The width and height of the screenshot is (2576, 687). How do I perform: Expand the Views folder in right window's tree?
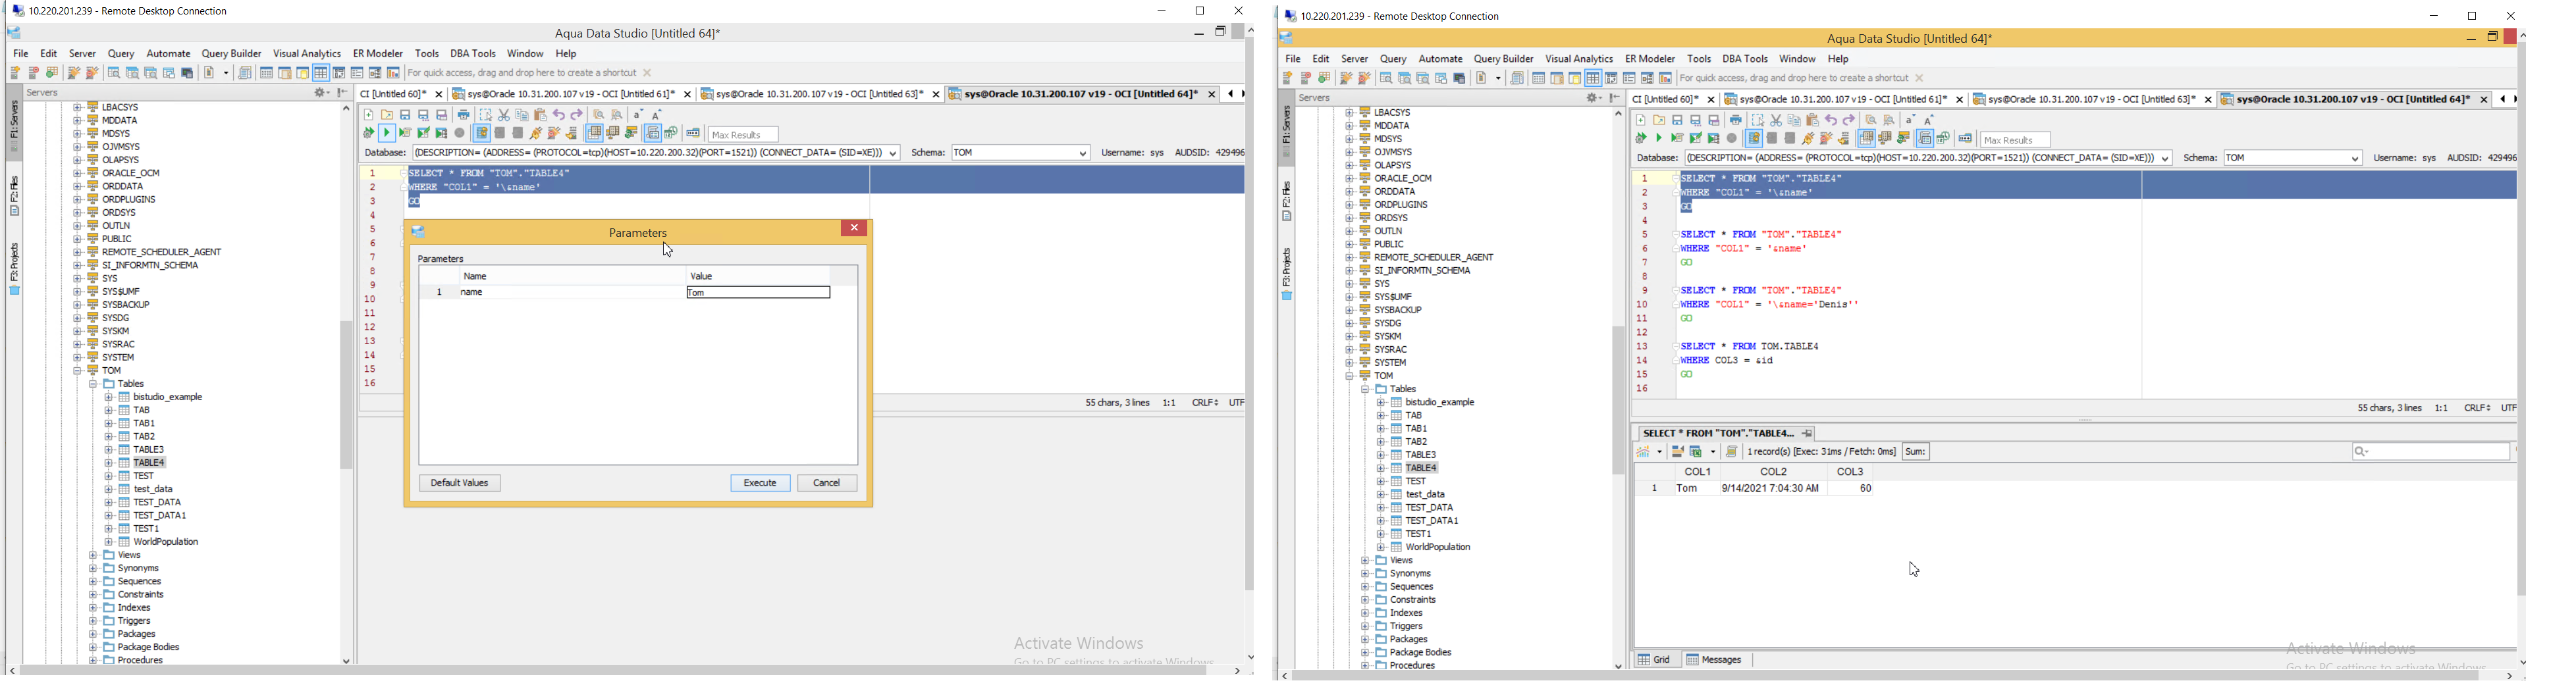1366,561
